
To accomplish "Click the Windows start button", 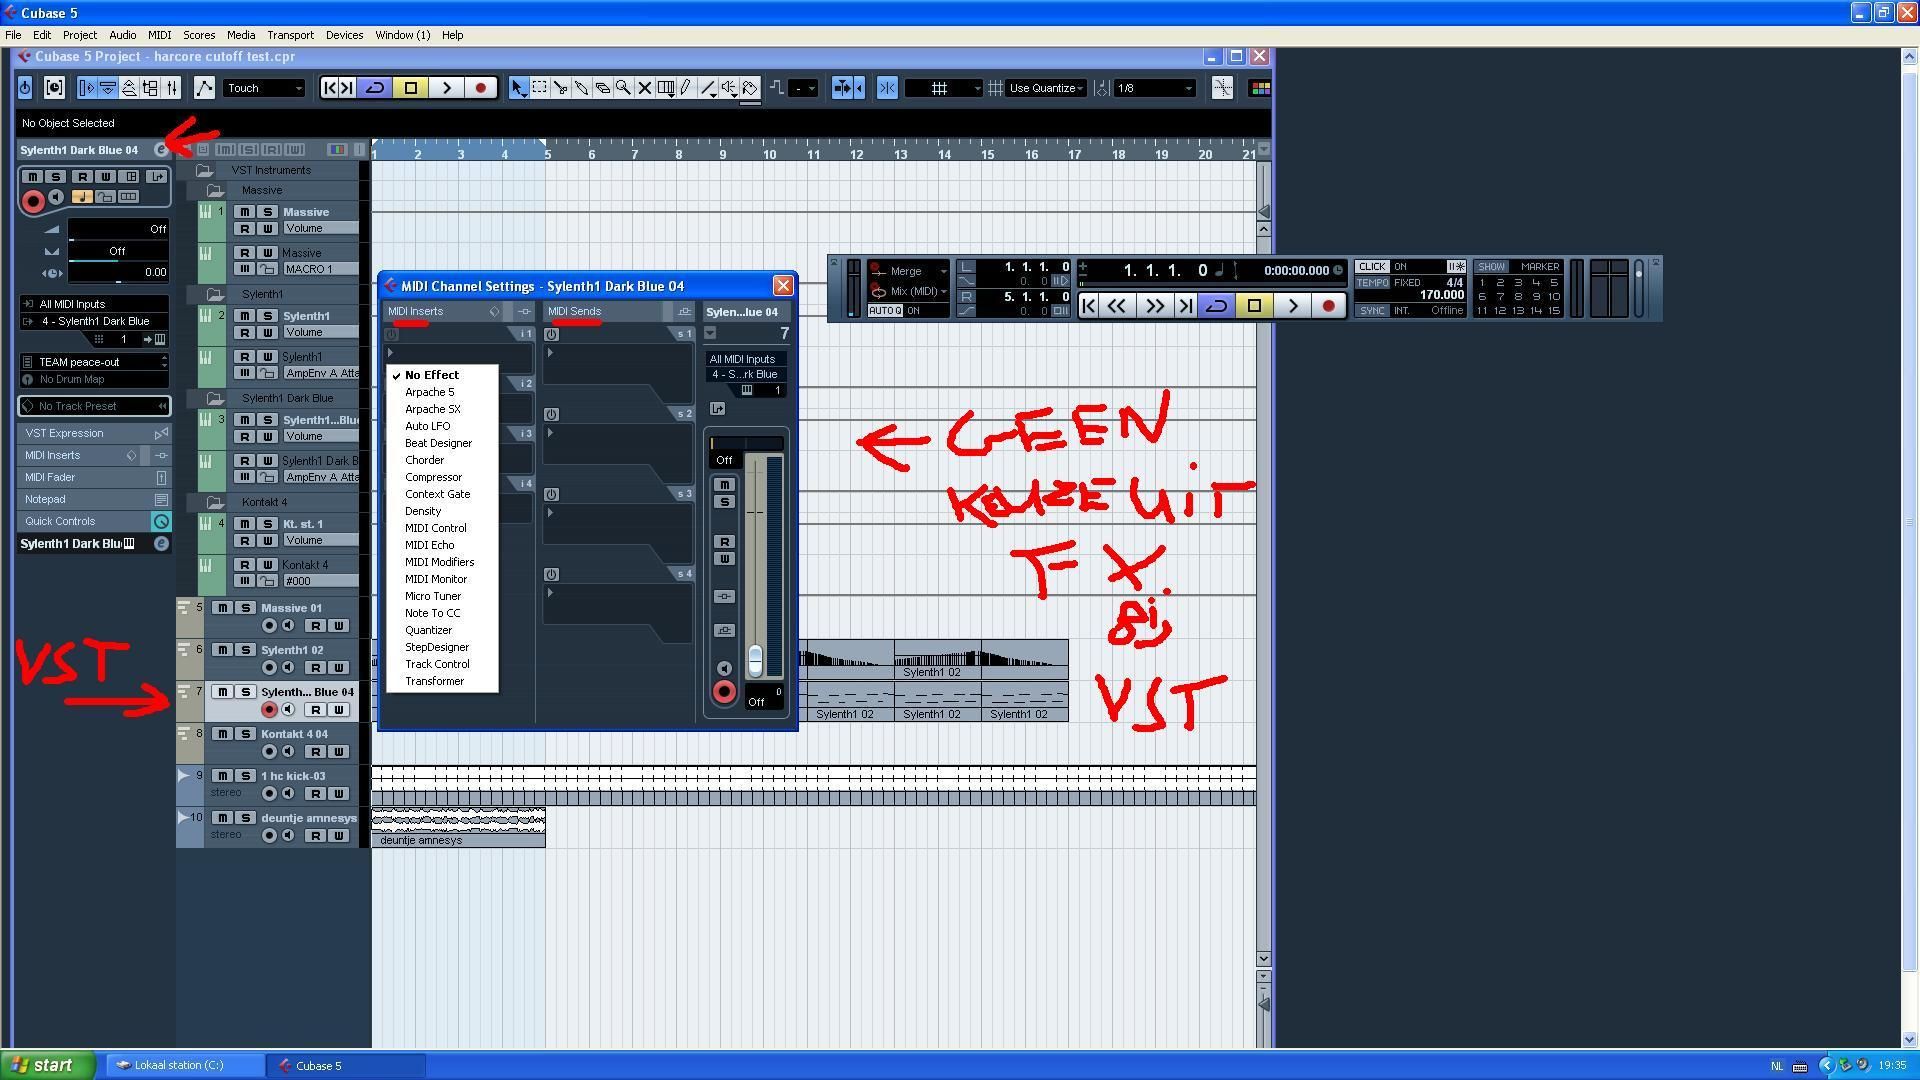I will [47, 1065].
